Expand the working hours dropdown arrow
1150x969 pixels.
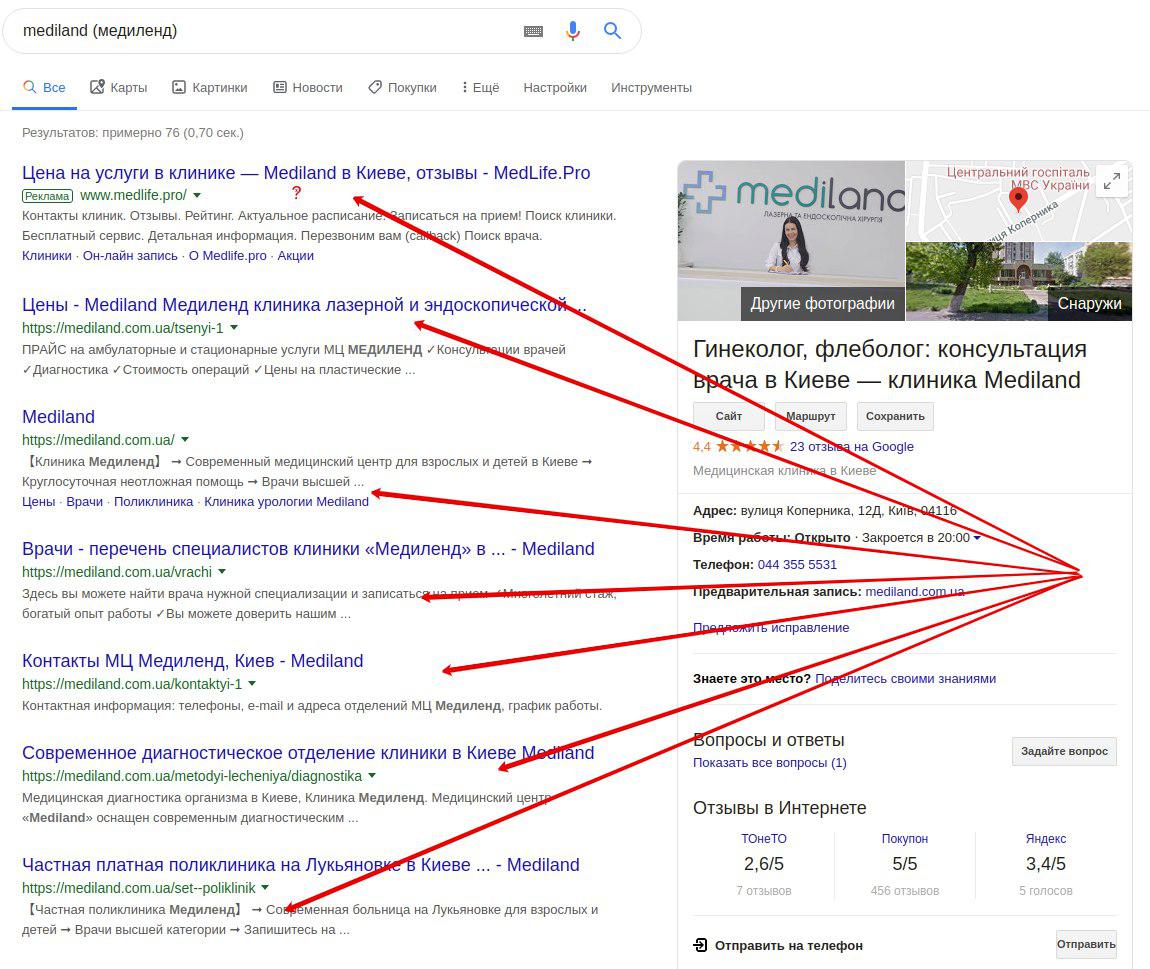coord(977,538)
